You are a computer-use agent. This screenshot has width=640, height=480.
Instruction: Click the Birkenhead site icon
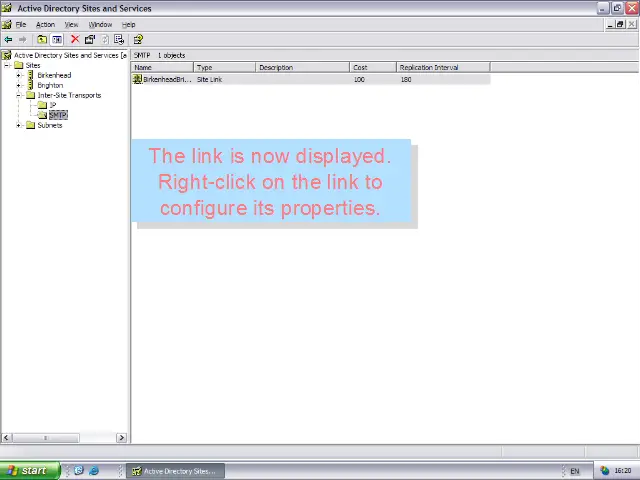pos(30,75)
